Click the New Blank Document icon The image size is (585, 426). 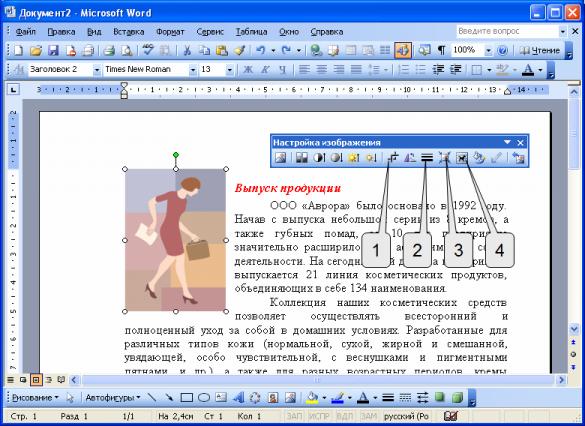[18, 50]
